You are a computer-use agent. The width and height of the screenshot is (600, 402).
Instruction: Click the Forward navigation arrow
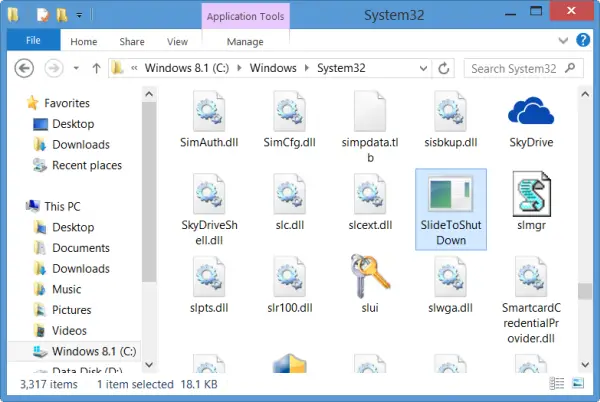[54, 68]
